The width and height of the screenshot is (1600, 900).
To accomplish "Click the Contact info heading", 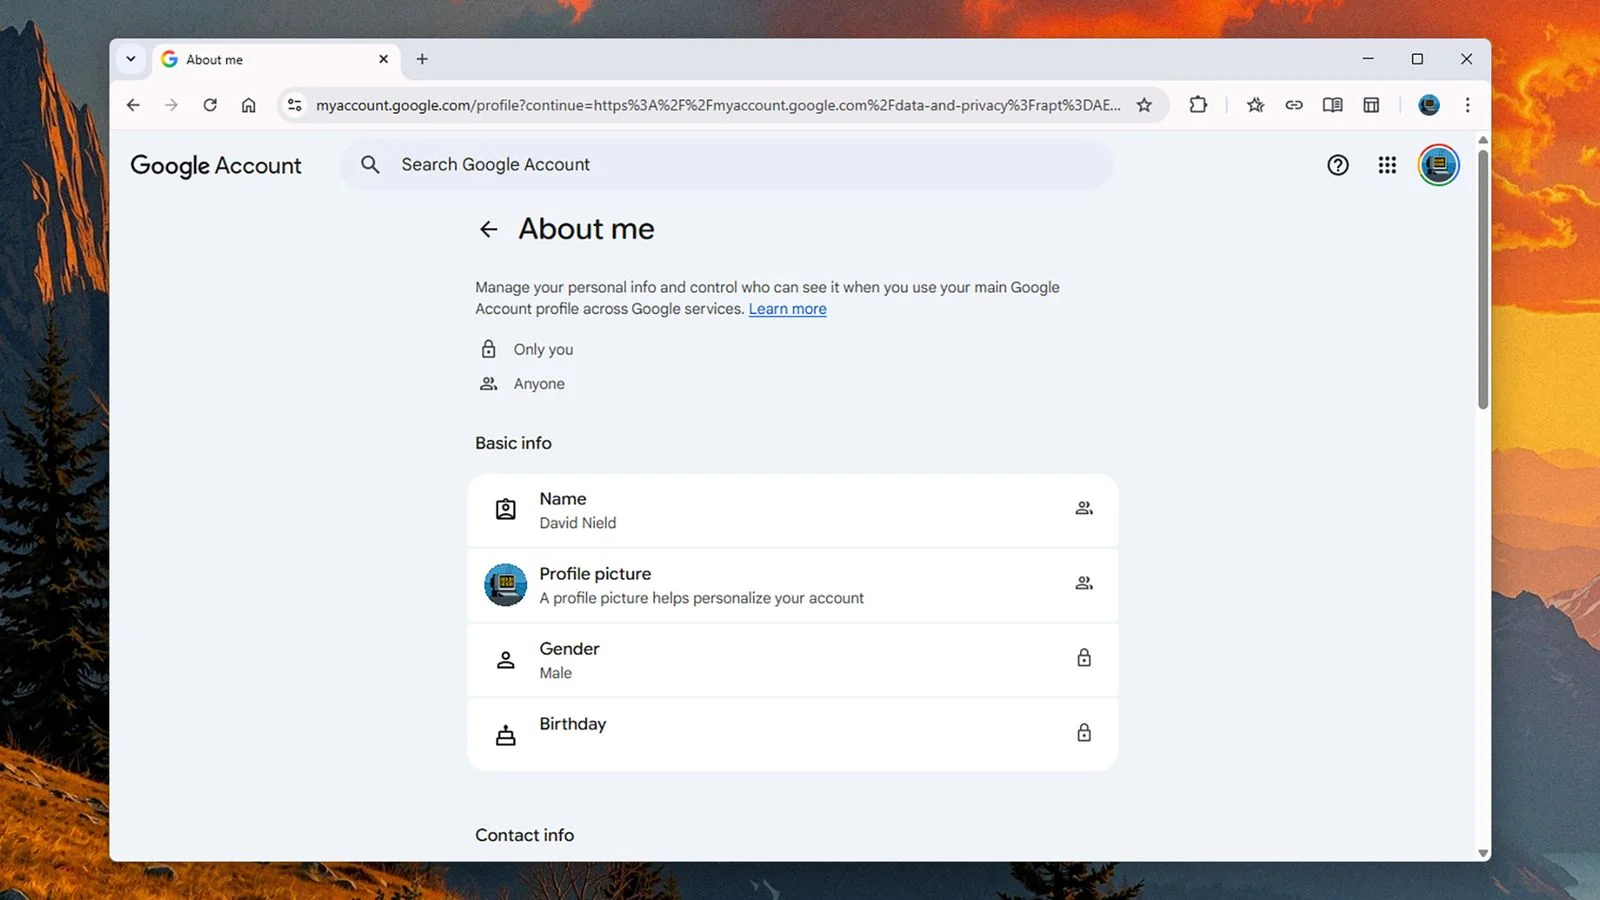I will pos(524,835).
